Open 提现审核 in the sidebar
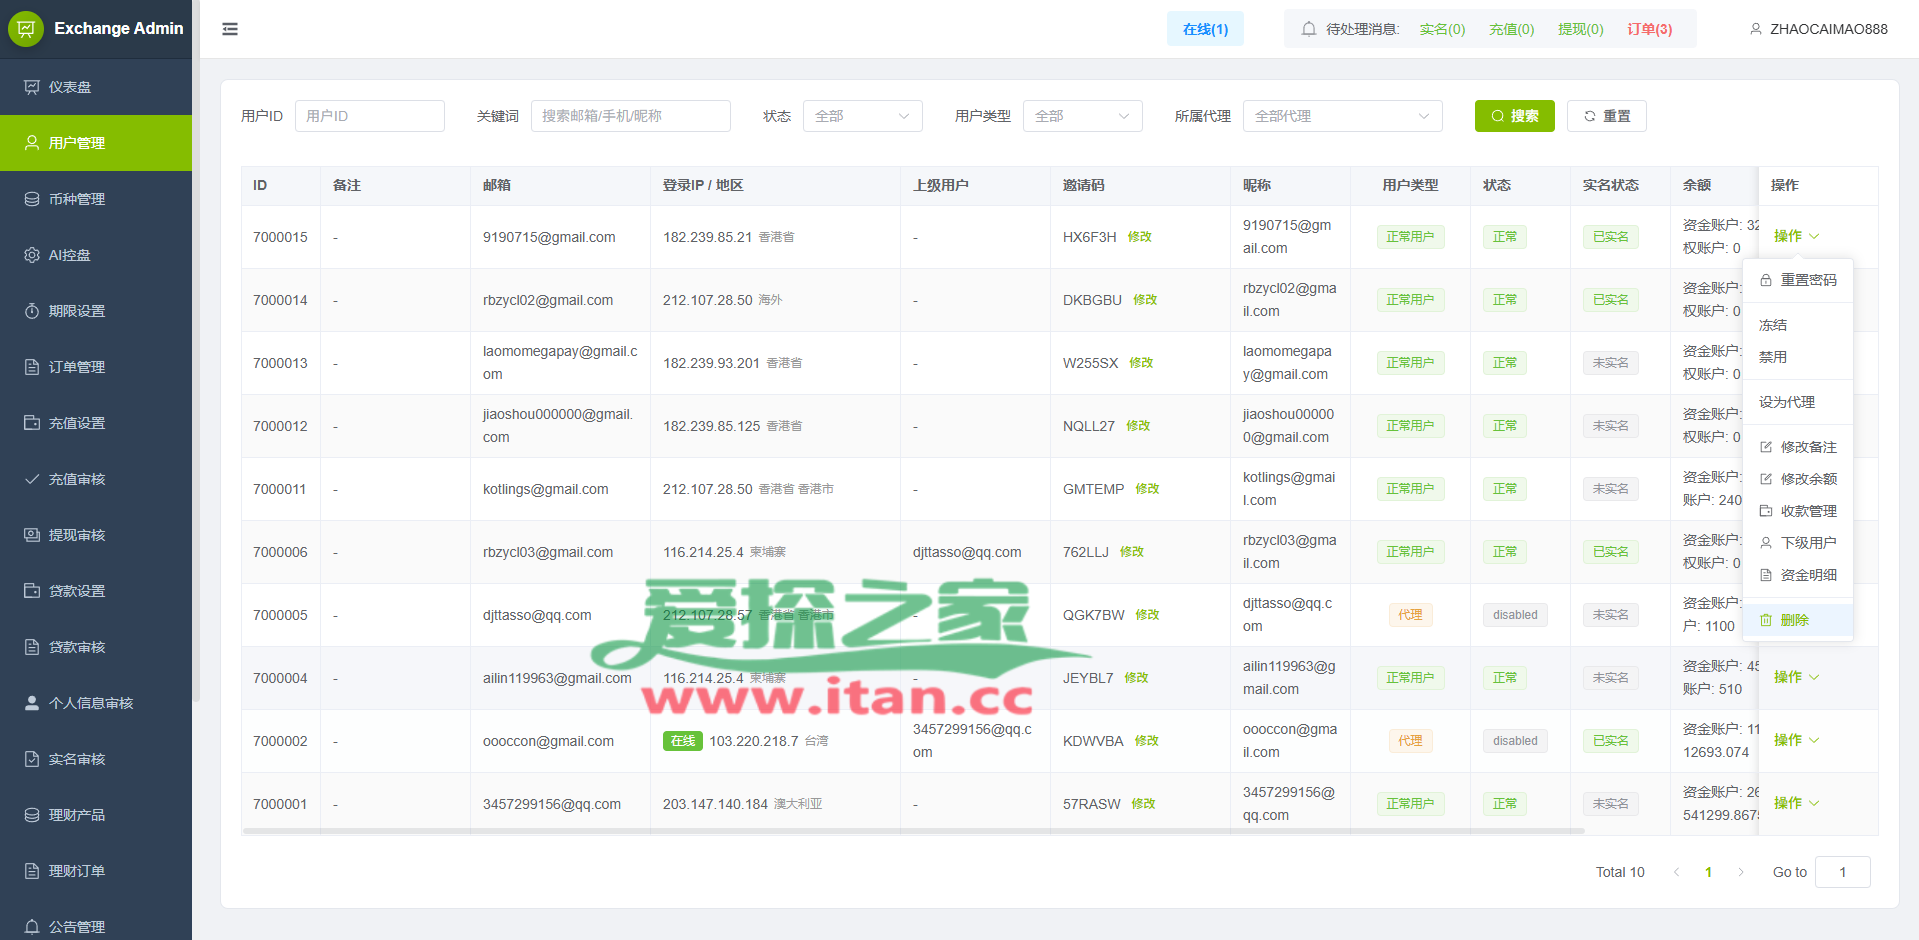 point(77,535)
